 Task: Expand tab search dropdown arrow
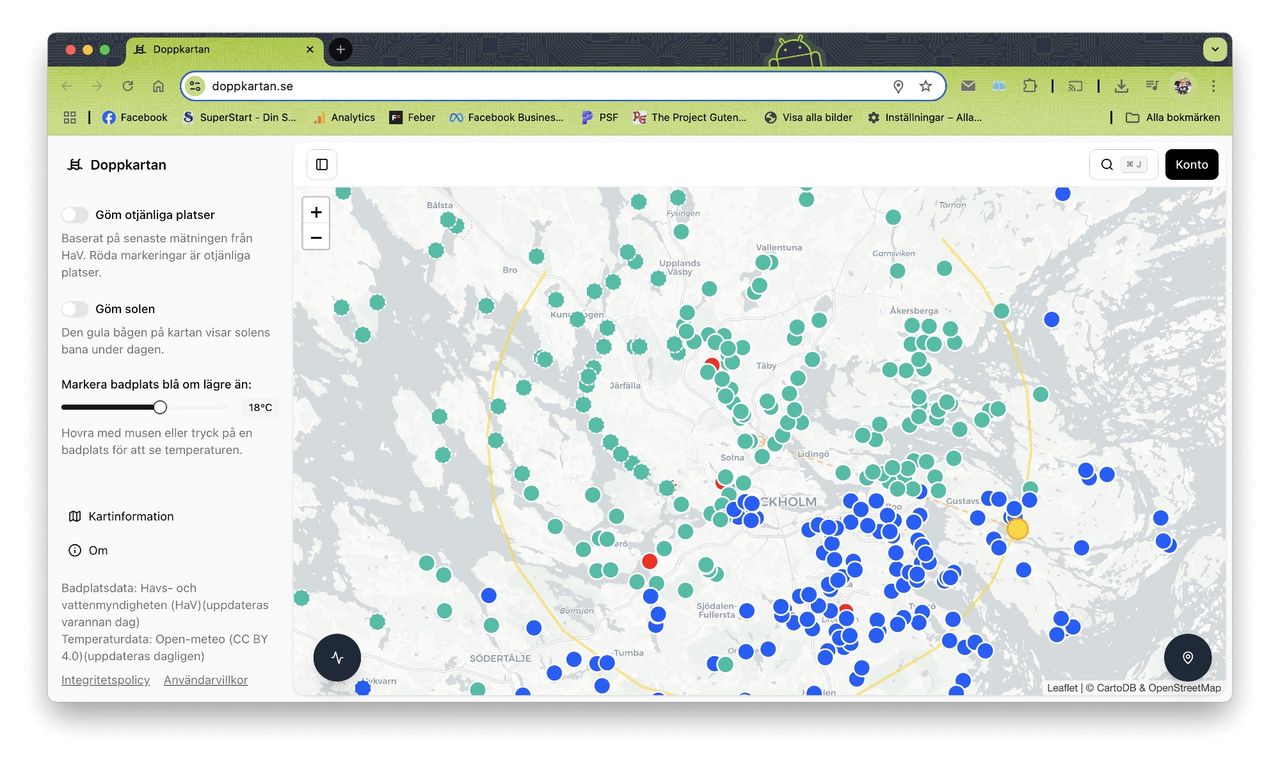pos(1215,49)
